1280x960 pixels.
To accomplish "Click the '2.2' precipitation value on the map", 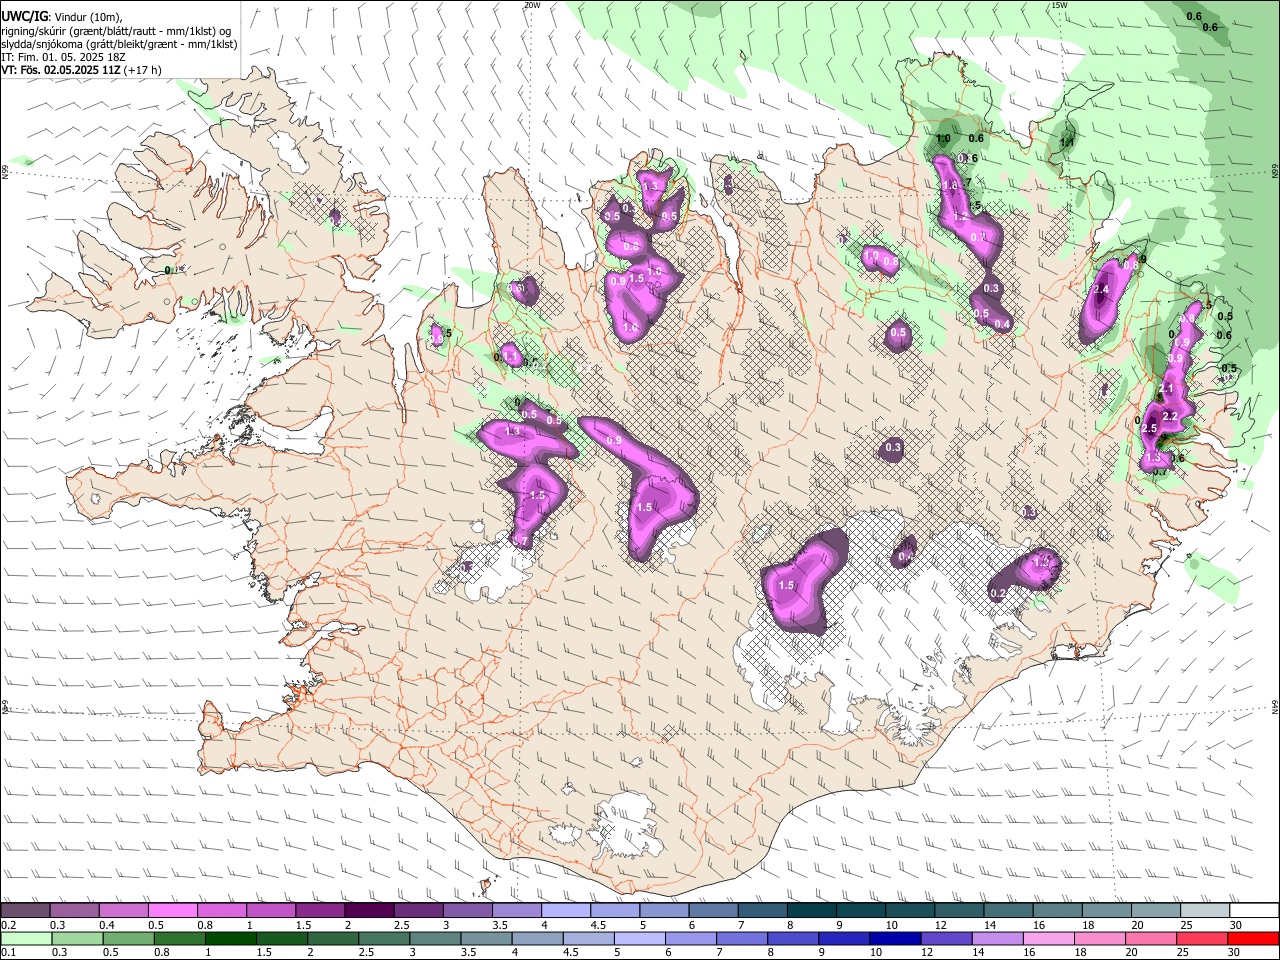I will 1171,415.
